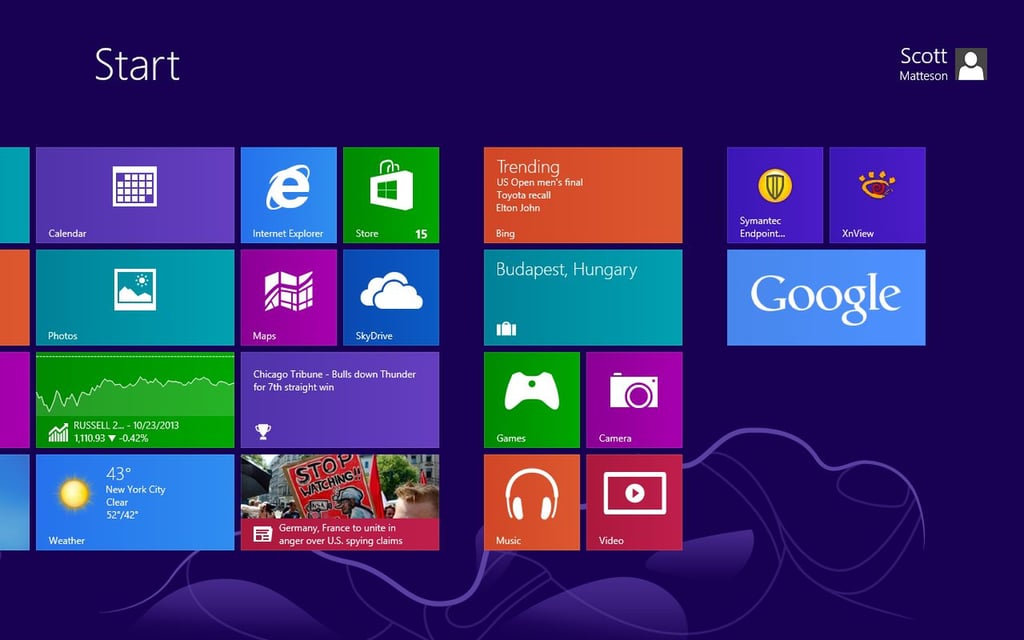
Task: Open the Budapest, Hungary travel tile
Action: point(583,298)
